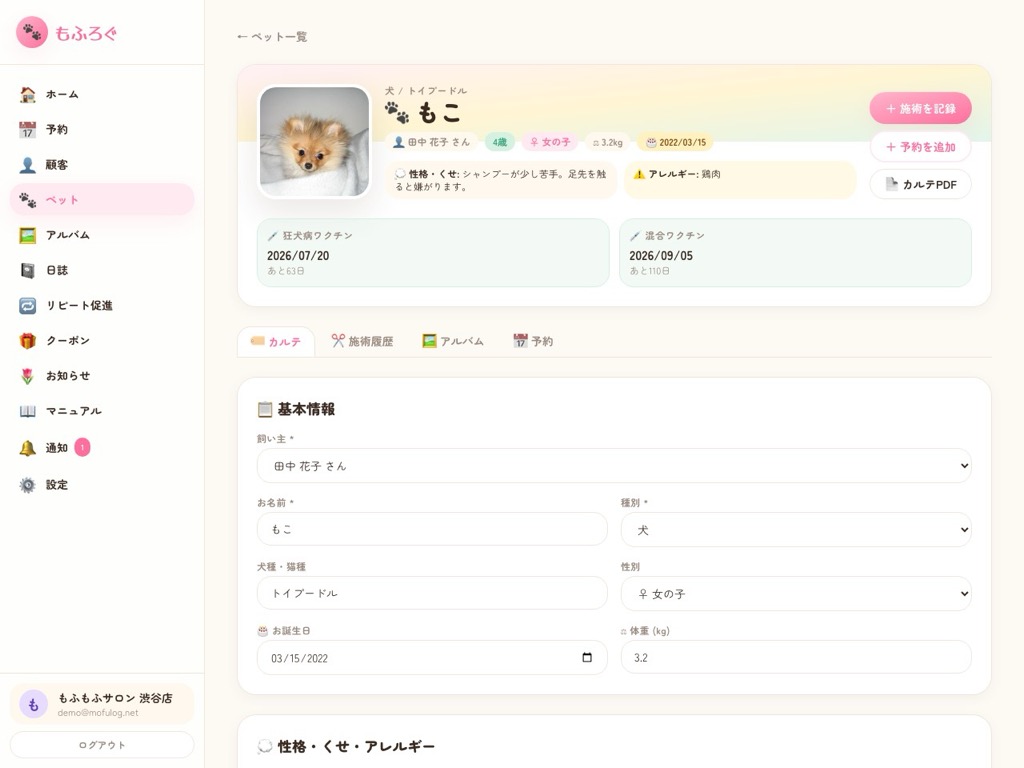
Task: Open クーポン in the sidebar
Action: [102, 341]
